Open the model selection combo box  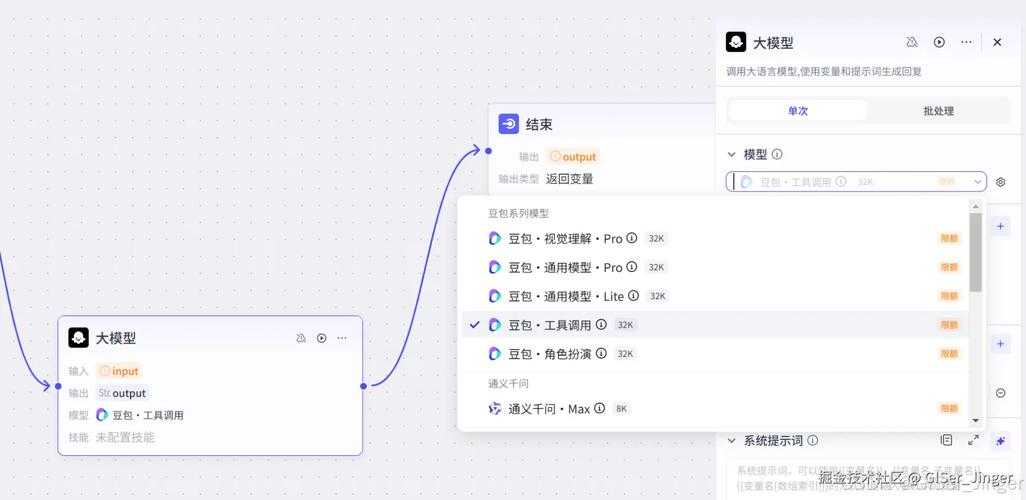click(x=856, y=181)
